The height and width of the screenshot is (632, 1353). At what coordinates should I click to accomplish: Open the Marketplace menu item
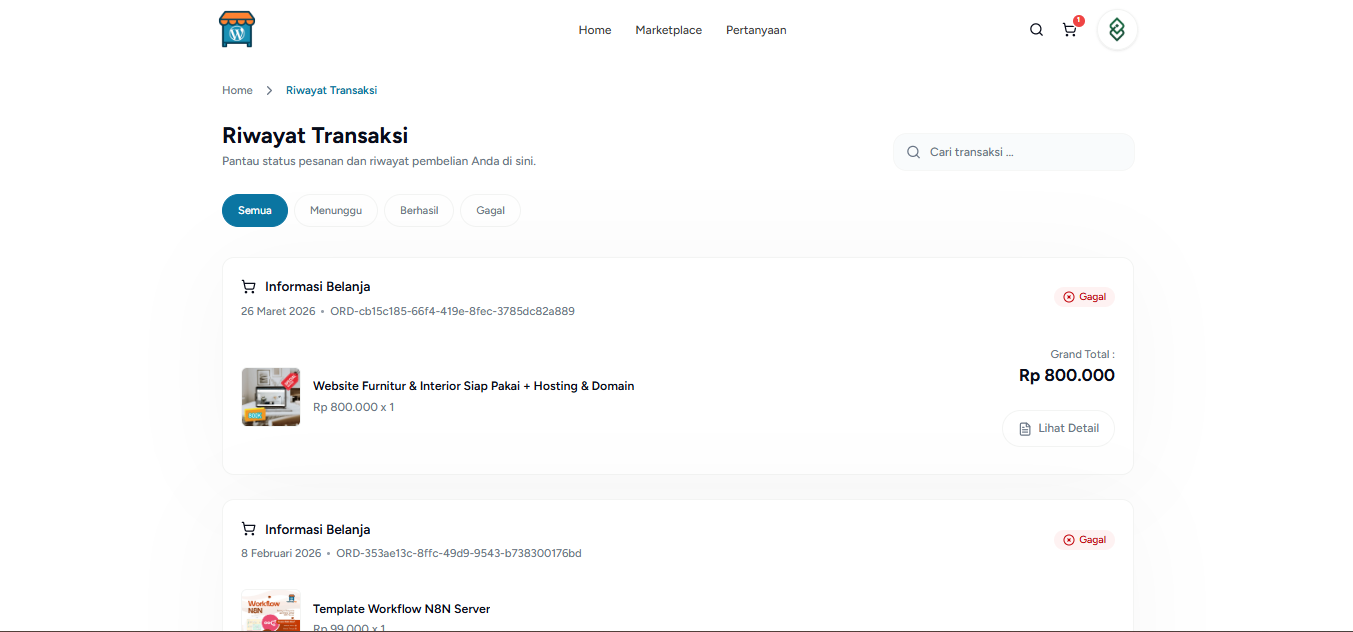point(668,30)
